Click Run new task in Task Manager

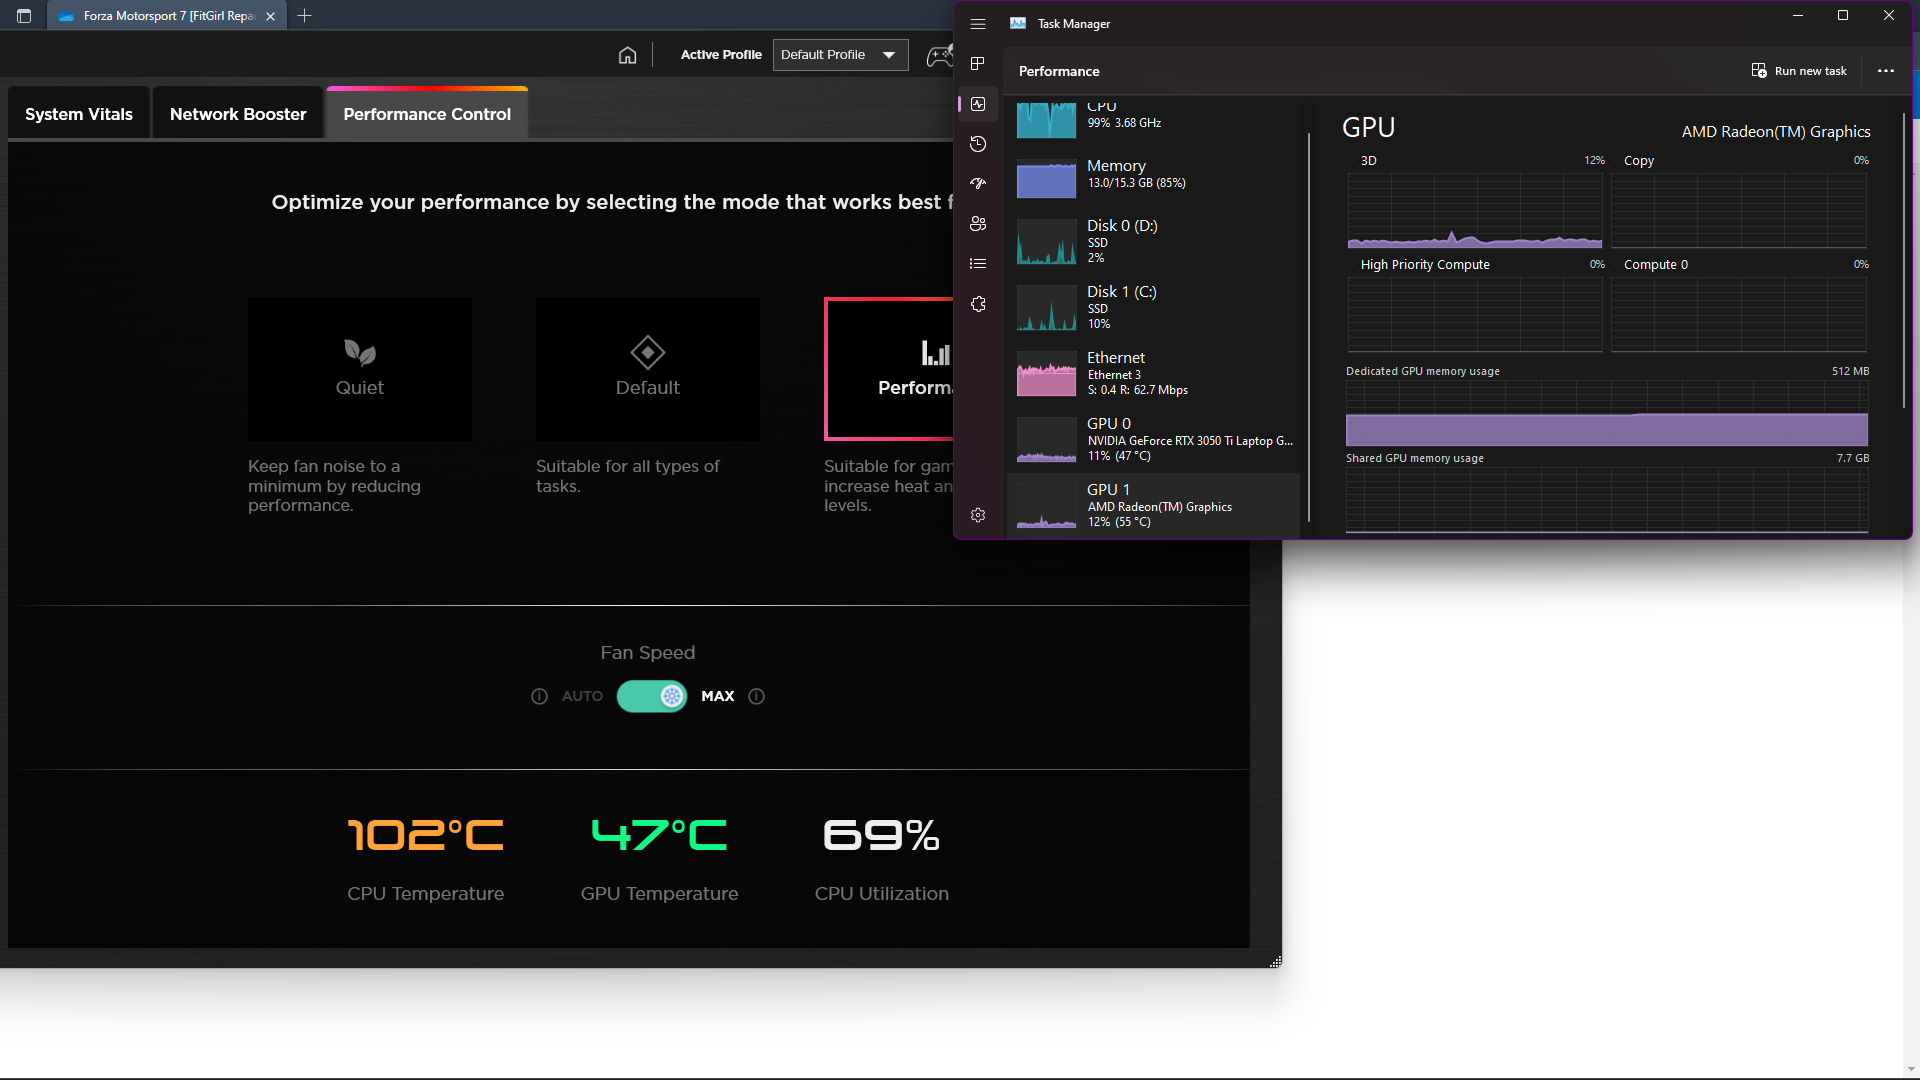tap(1799, 71)
